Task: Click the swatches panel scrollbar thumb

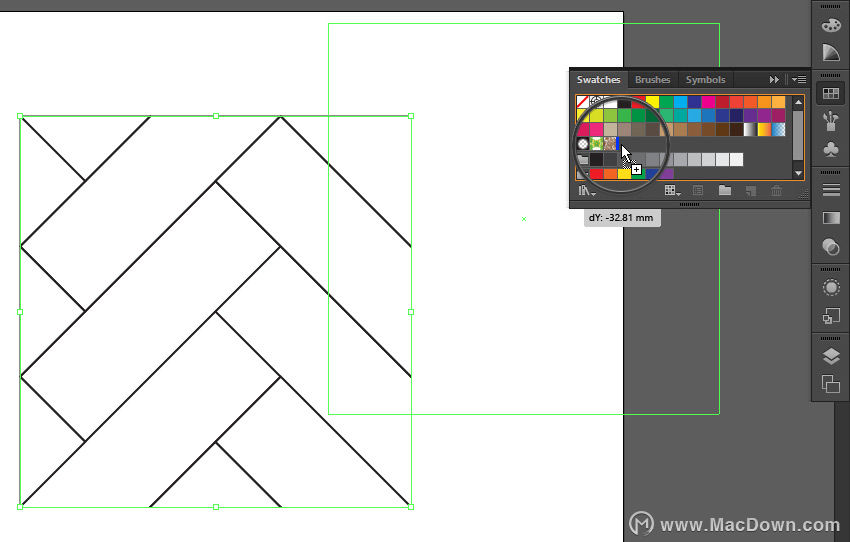Action: click(798, 136)
